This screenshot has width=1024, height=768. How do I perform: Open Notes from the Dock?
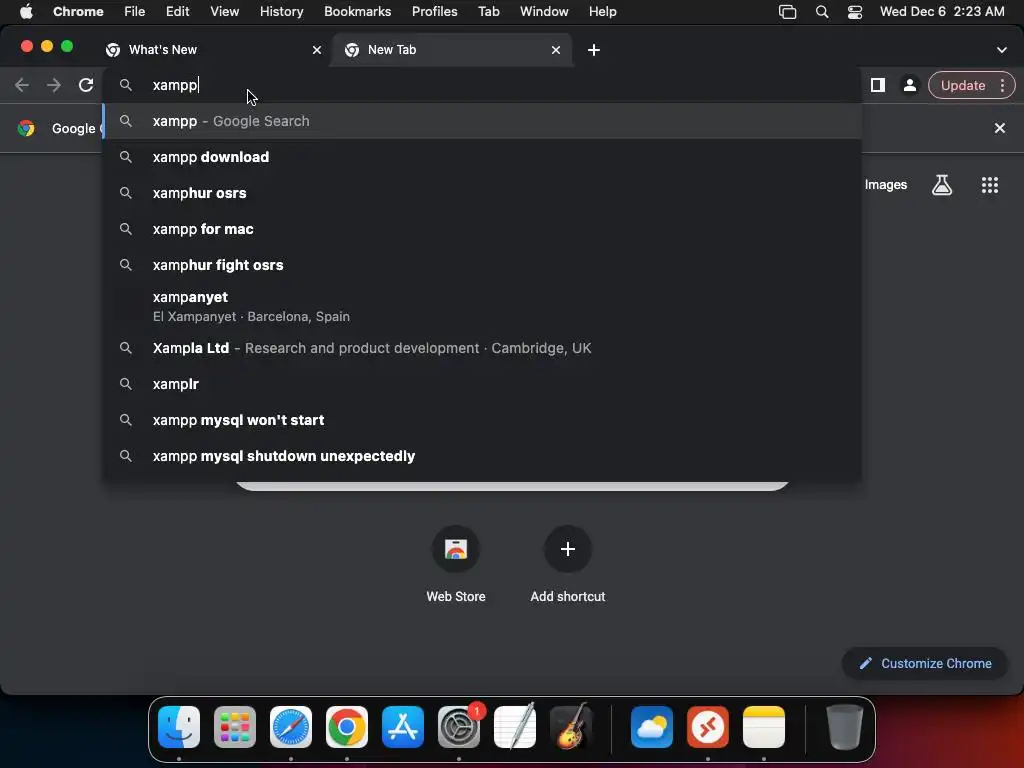pos(763,727)
